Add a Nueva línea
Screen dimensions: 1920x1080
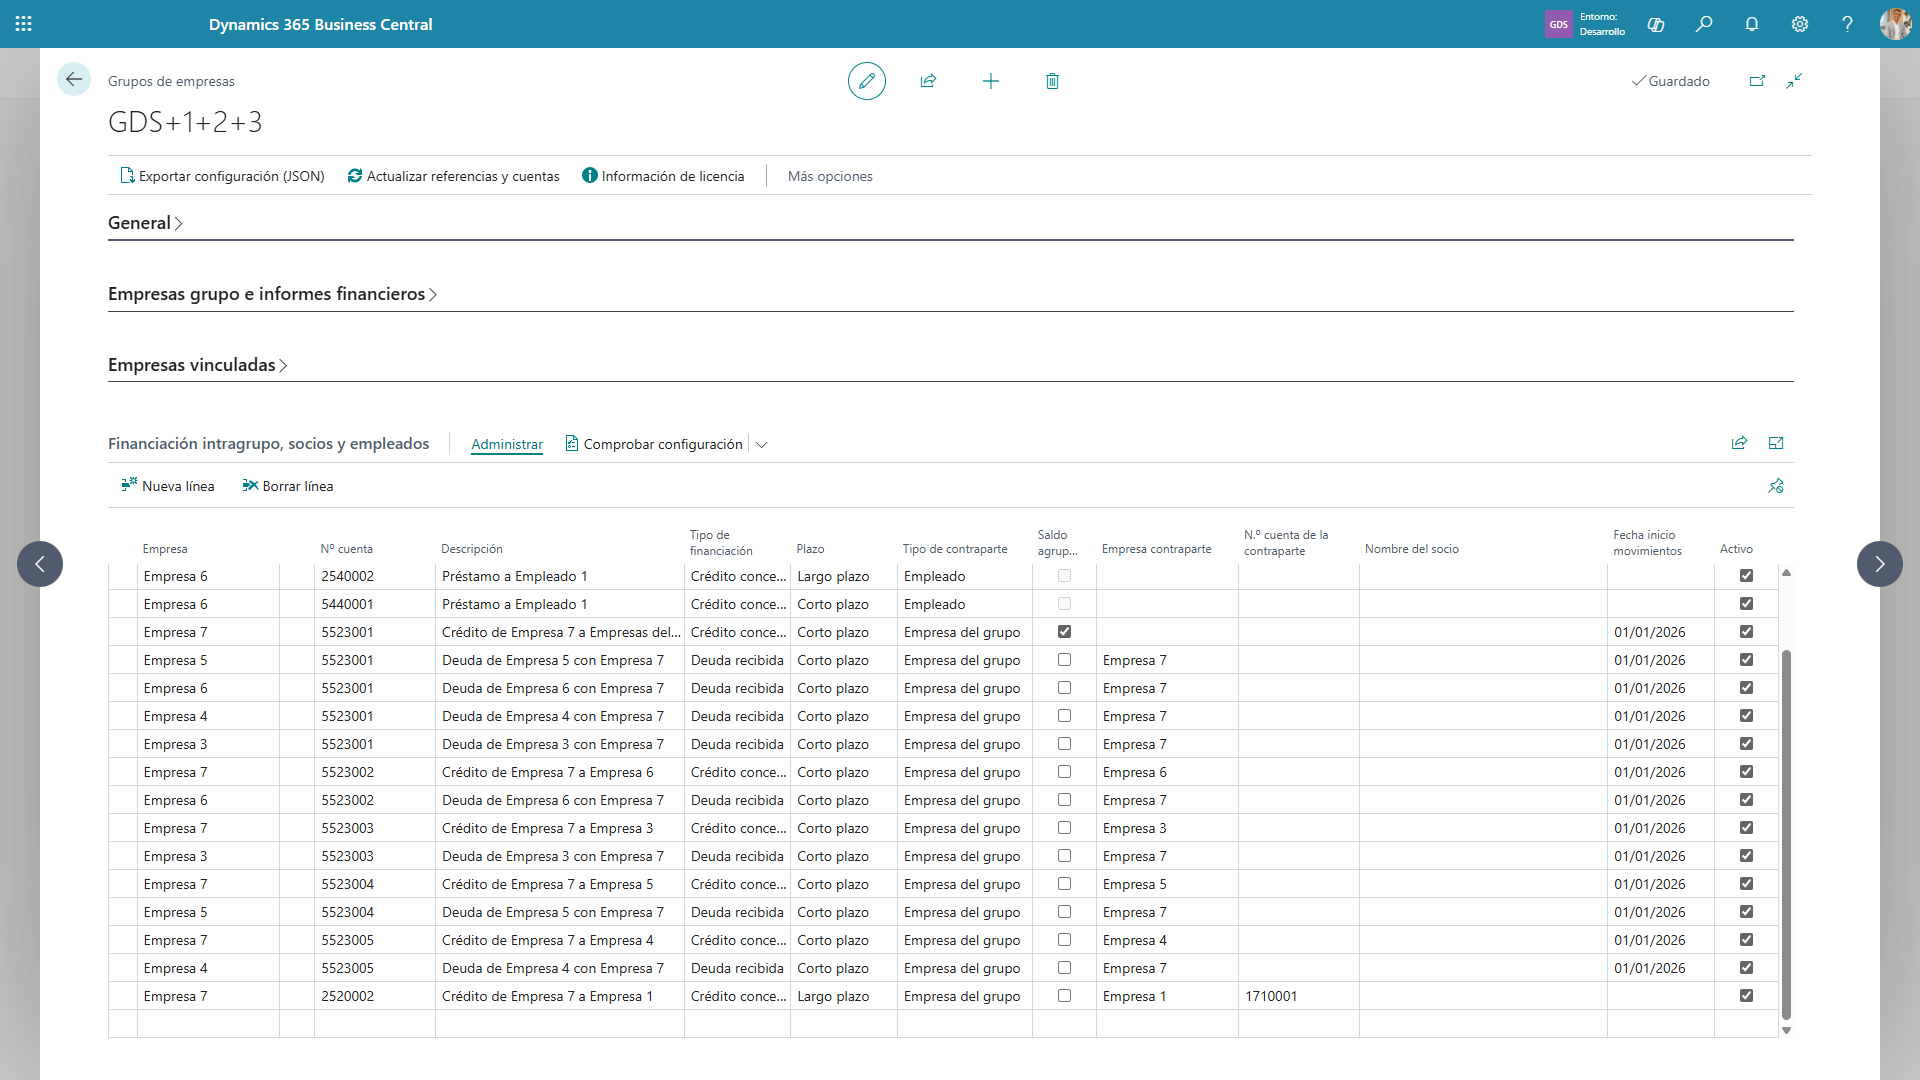pos(168,486)
